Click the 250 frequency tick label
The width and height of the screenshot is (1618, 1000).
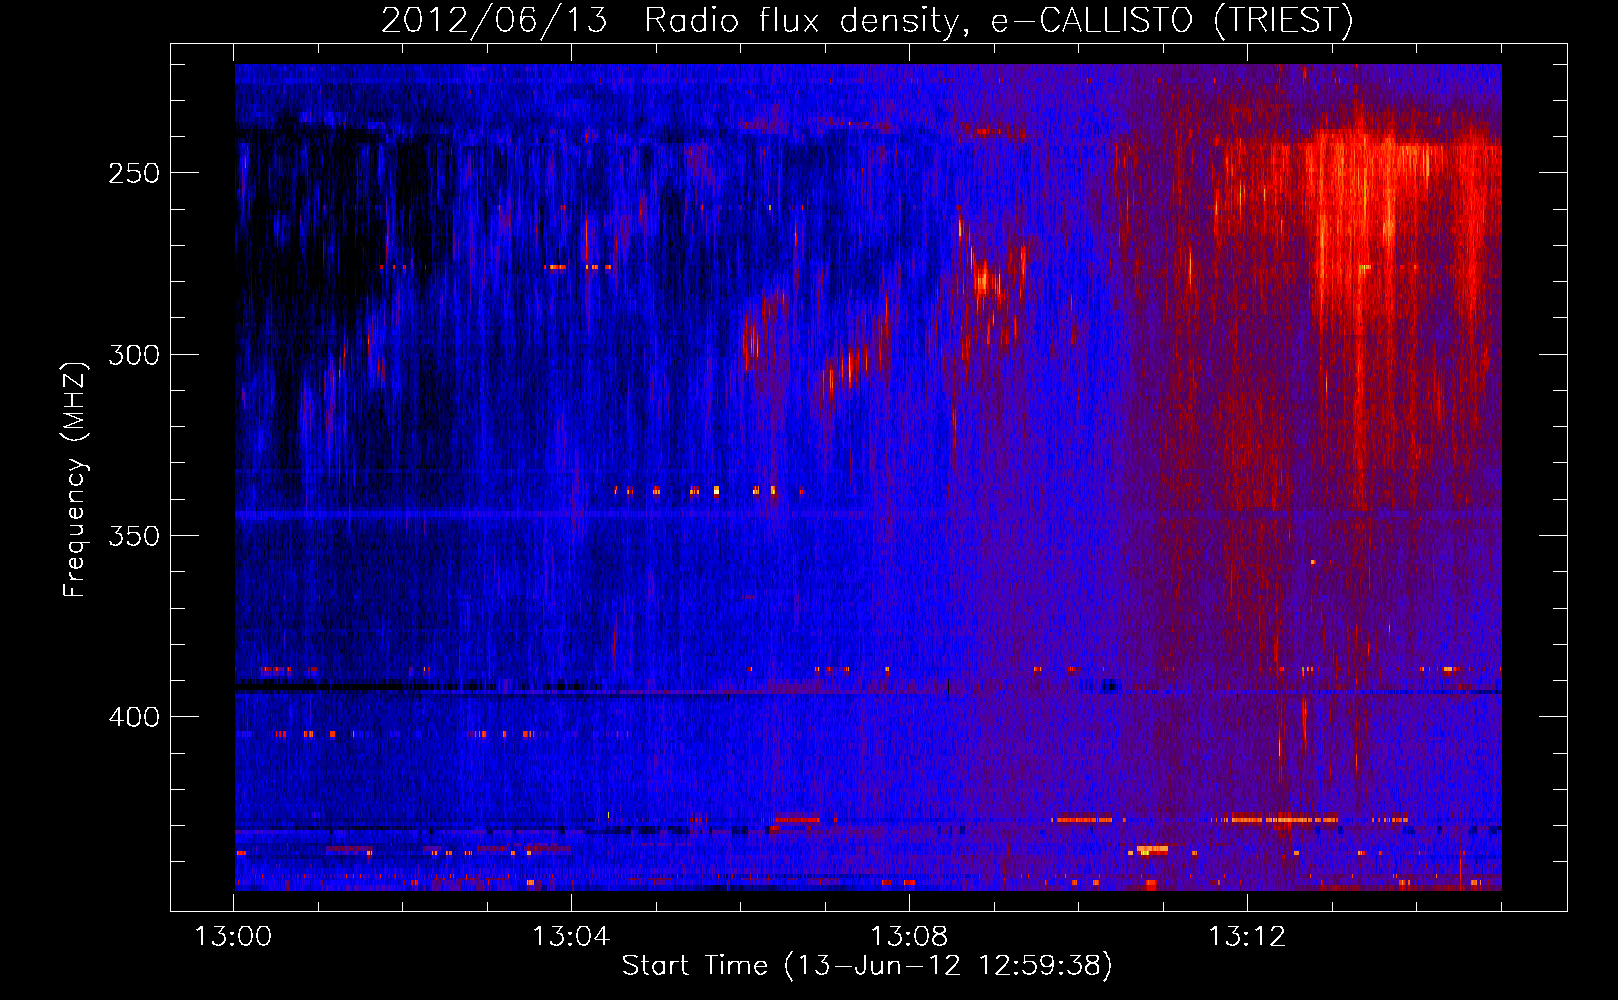coord(134,173)
